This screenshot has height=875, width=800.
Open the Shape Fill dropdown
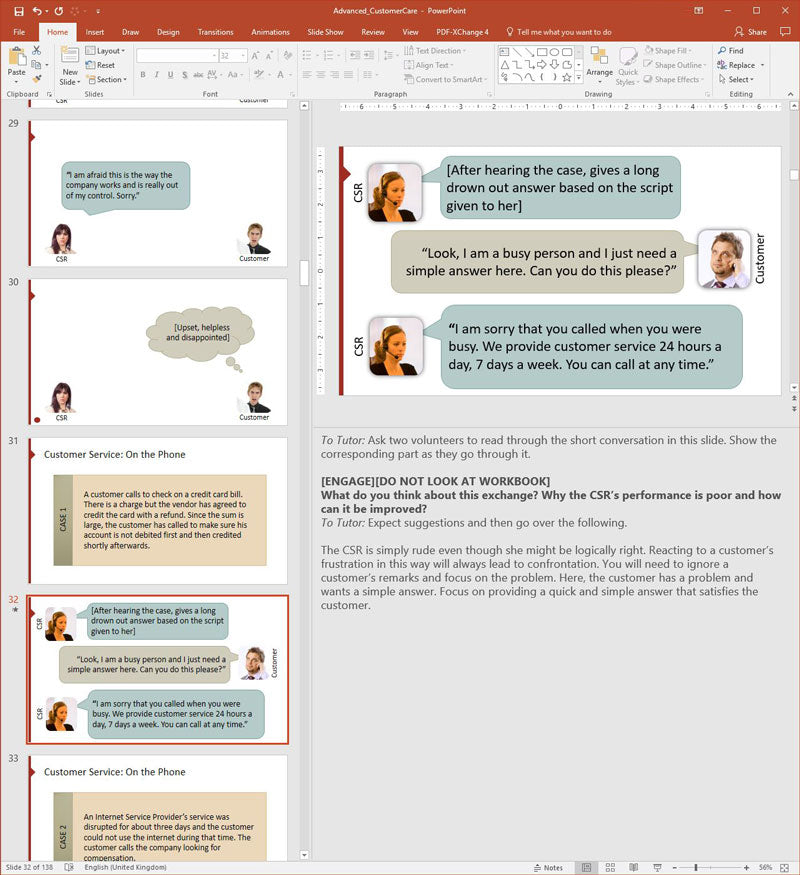coord(668,51)
